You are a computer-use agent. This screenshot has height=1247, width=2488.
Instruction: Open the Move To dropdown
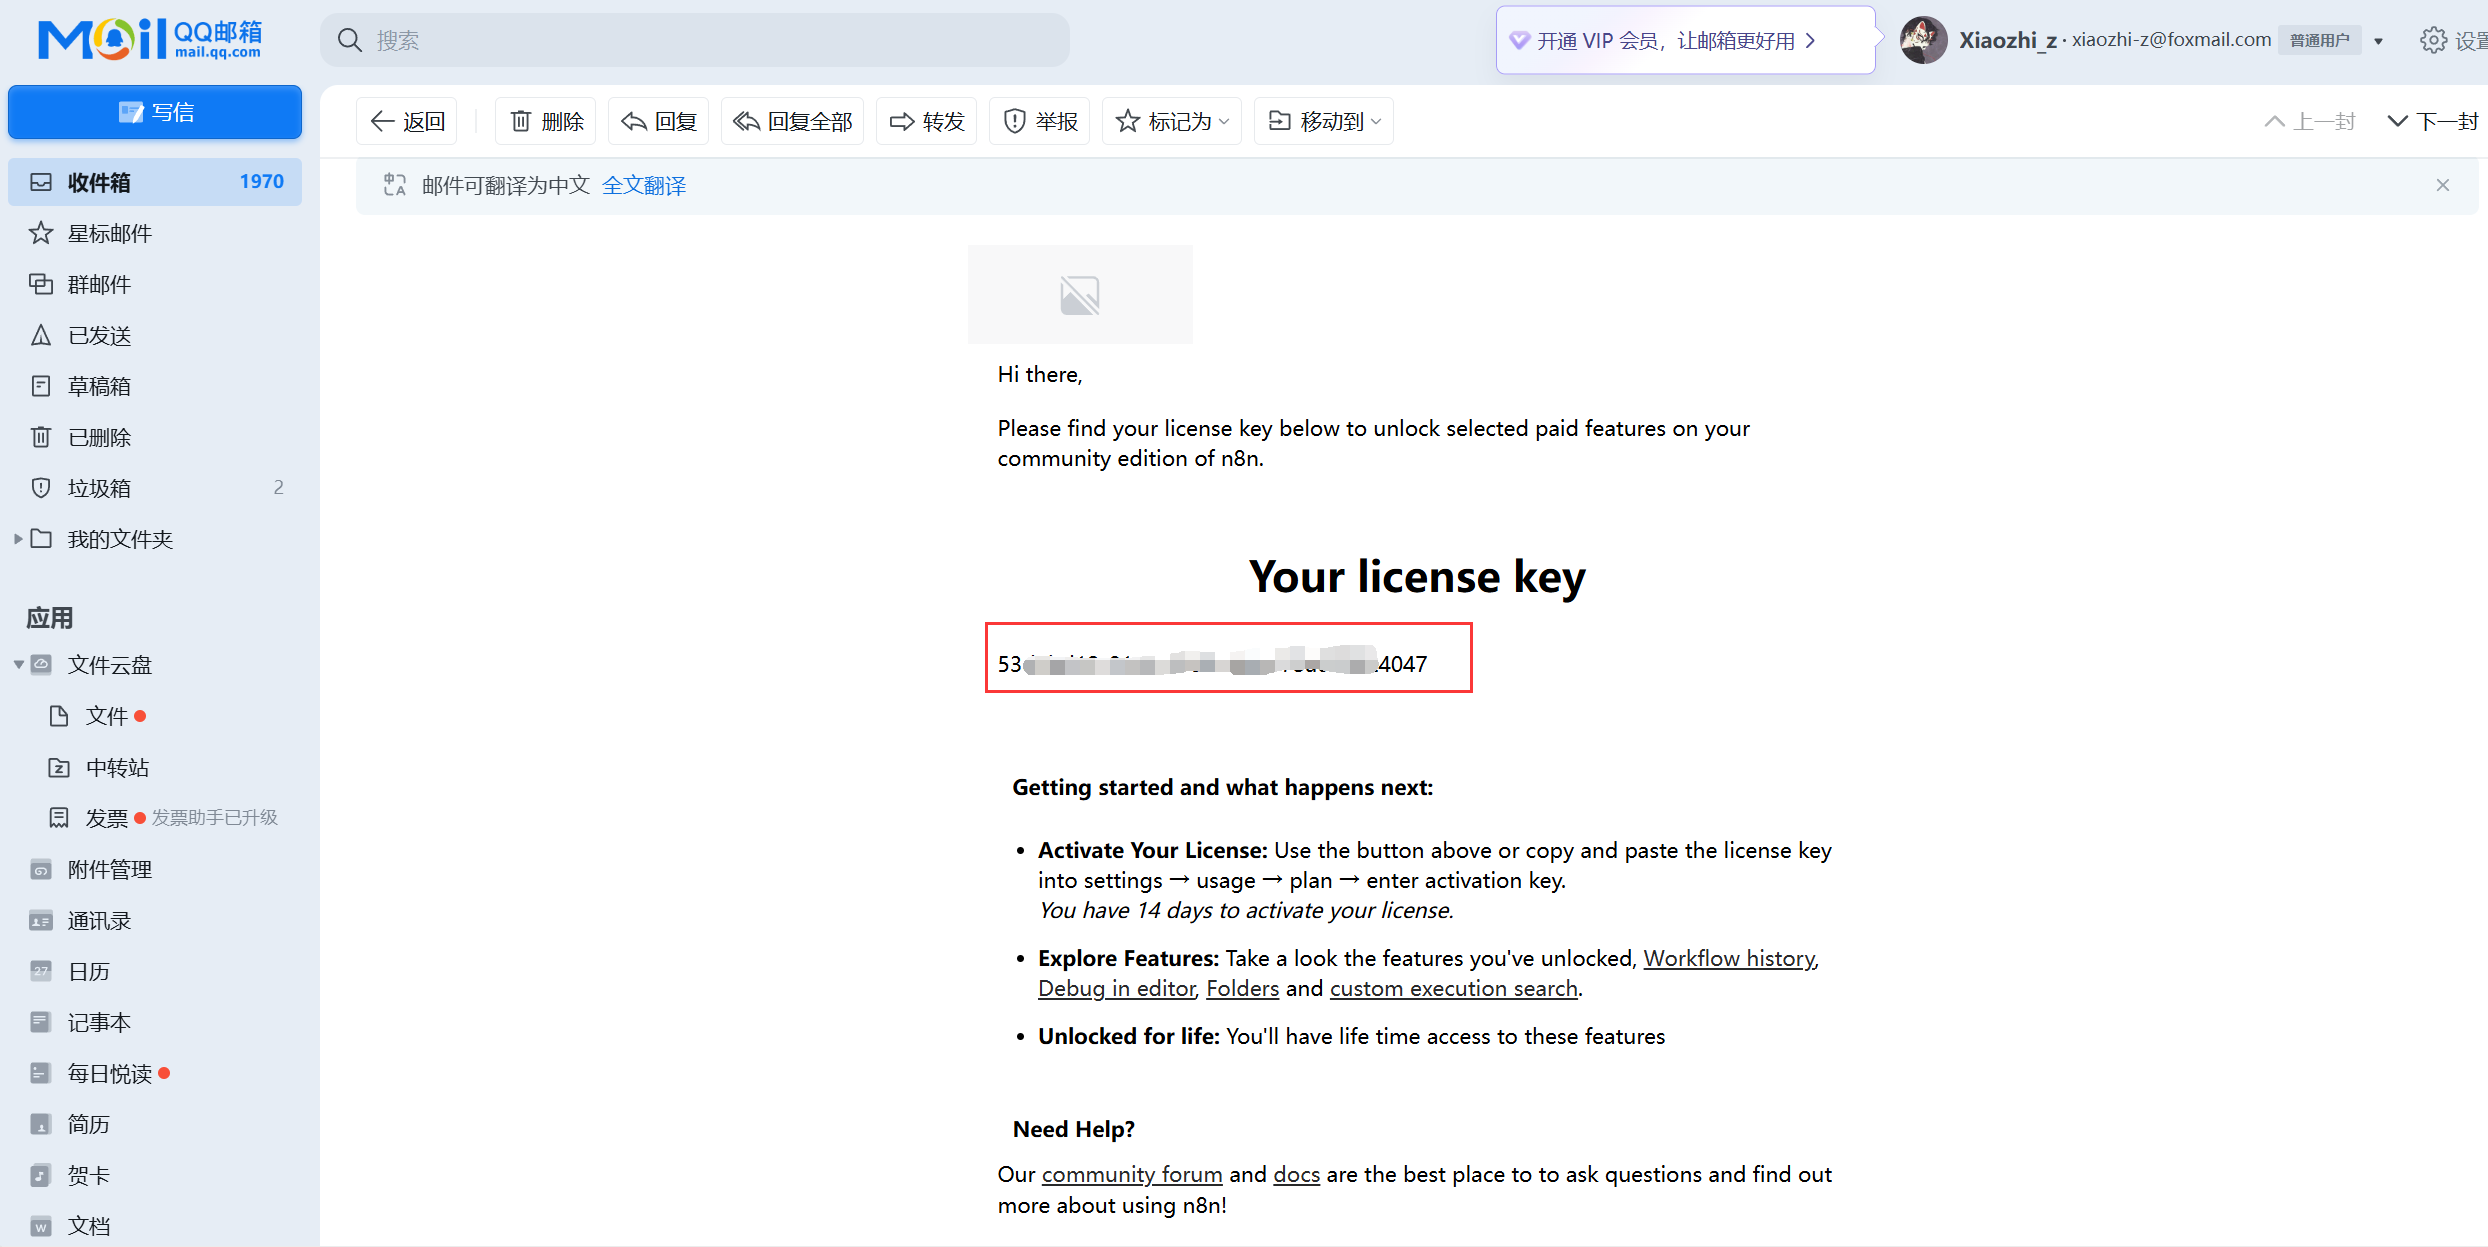[1324, 121]
